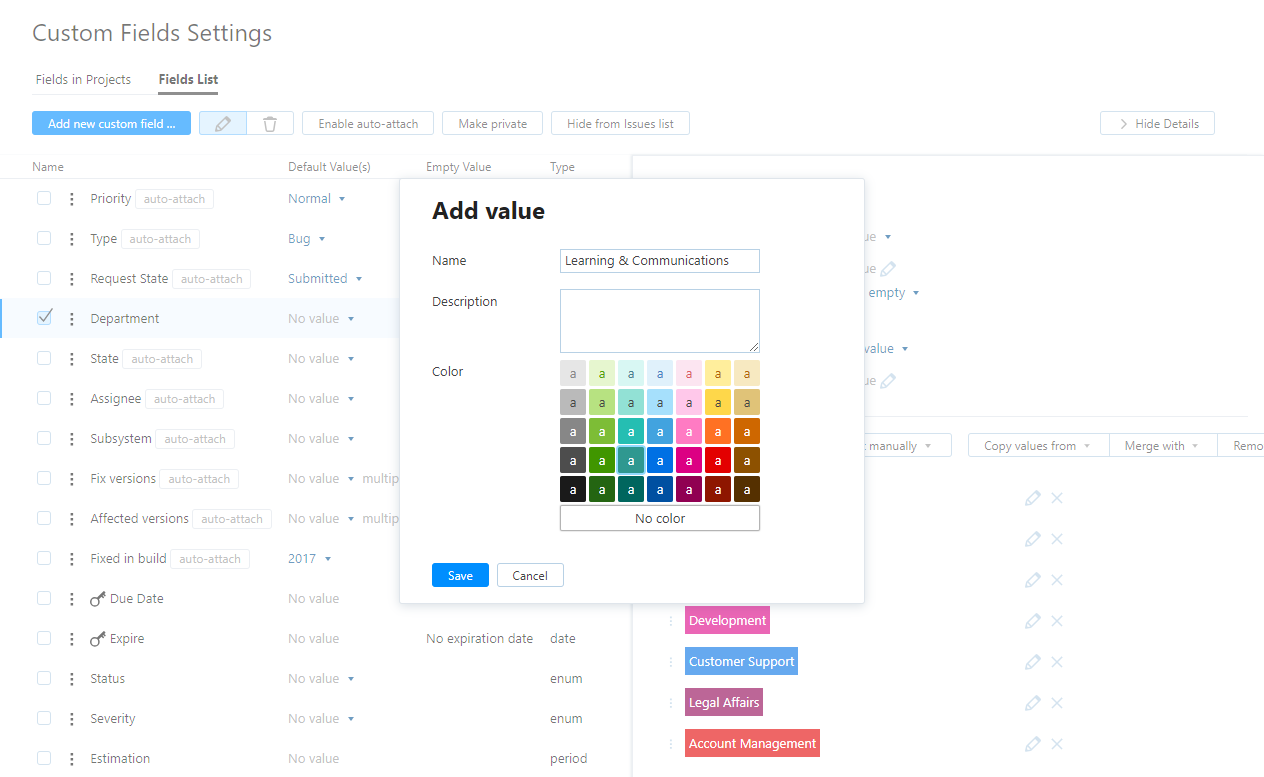Image resolution: width=1264 pixels, height=777 pixels.
Task: Open the options menu for Priority row
Action: tap(72, 199)
